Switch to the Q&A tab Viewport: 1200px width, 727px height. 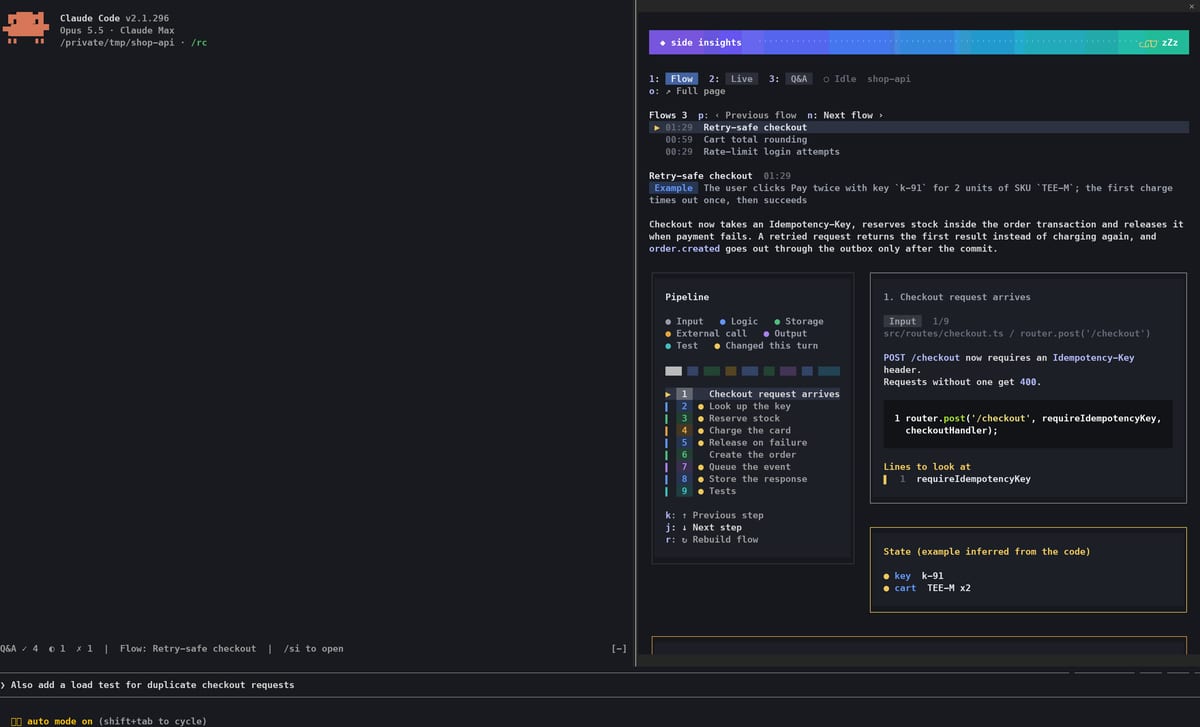point(798,79)
